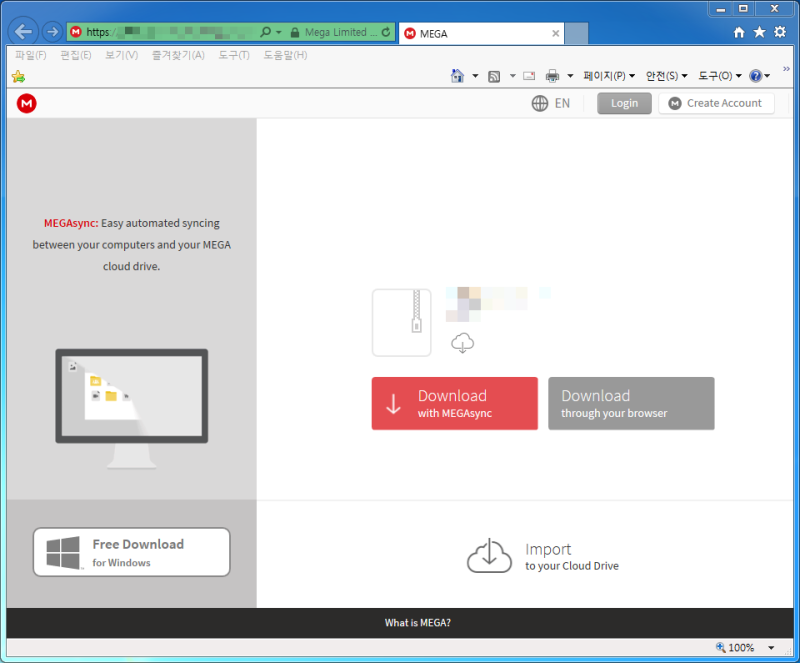This screenshot has width=800, height=663.
Task: Click the EN language label
Action: [x=562, y=104]
